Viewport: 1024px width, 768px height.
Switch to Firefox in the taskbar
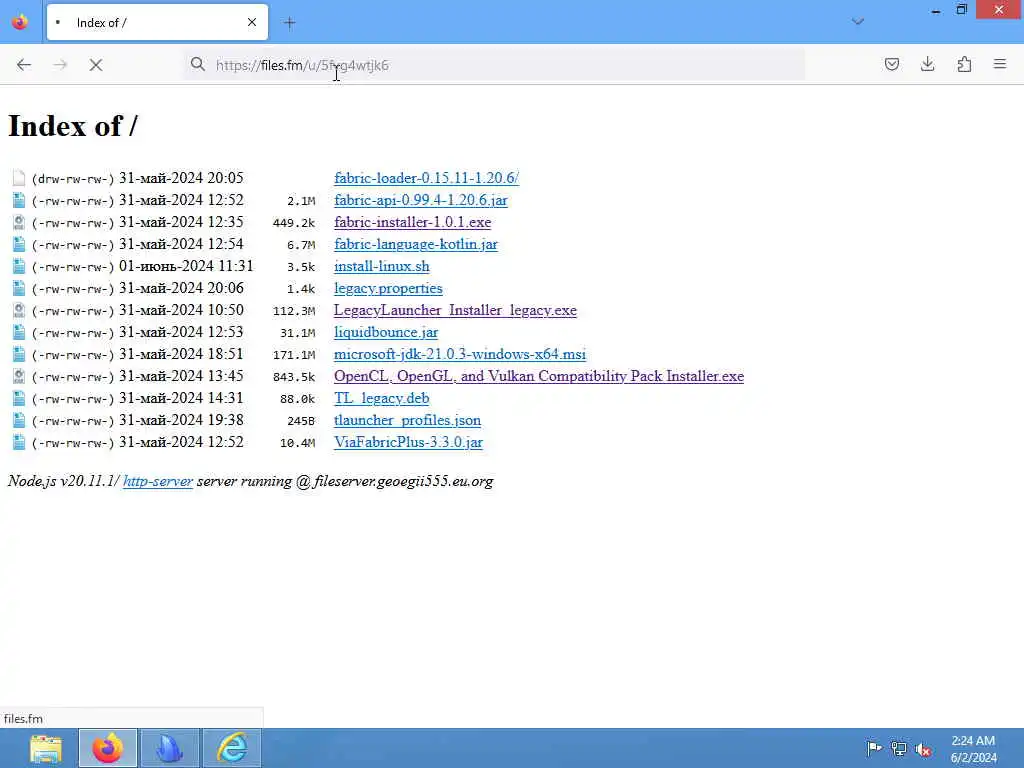pyautogui.click(x=108, y=748)
